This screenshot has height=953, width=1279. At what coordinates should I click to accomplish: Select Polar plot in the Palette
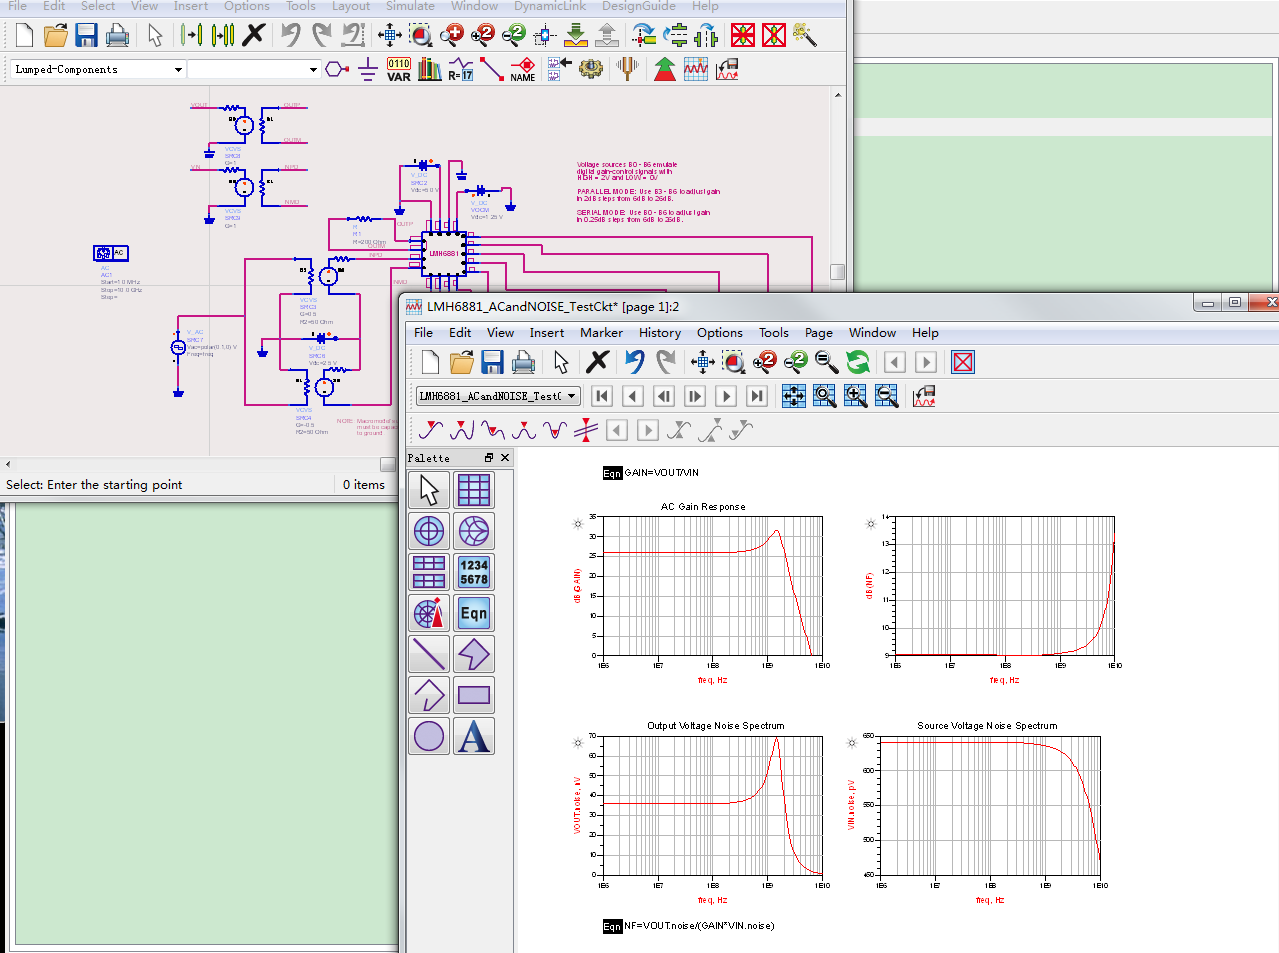click(429, 531)
